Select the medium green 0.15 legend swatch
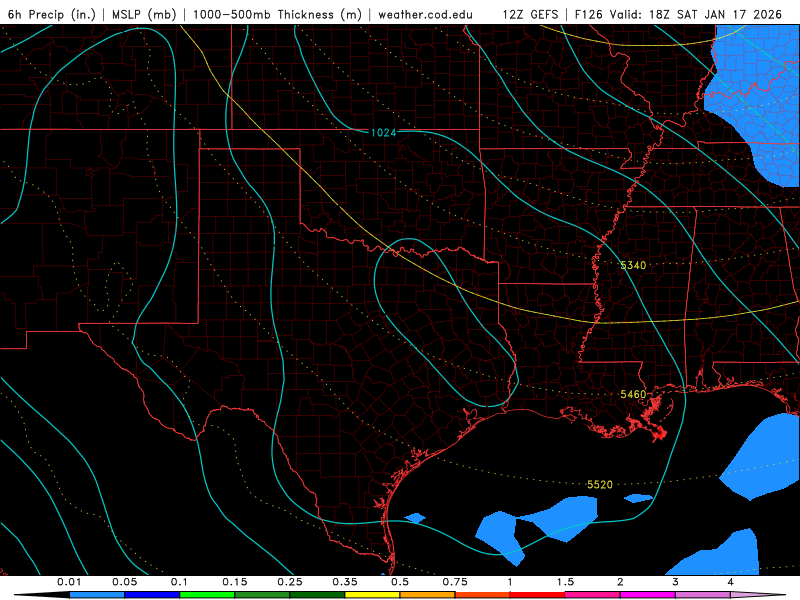This screenshot has height=600, width=800. pos(262,595)
